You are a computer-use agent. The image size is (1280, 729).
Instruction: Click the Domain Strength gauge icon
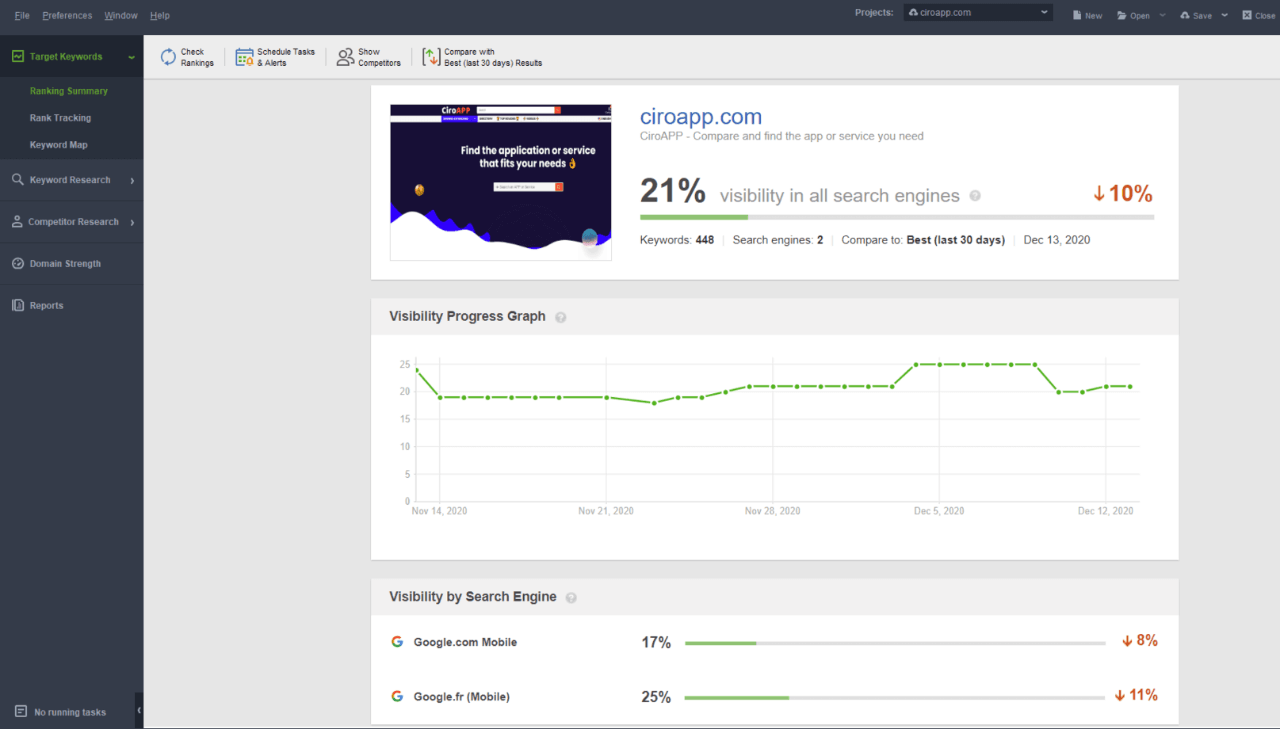(18, 264)
